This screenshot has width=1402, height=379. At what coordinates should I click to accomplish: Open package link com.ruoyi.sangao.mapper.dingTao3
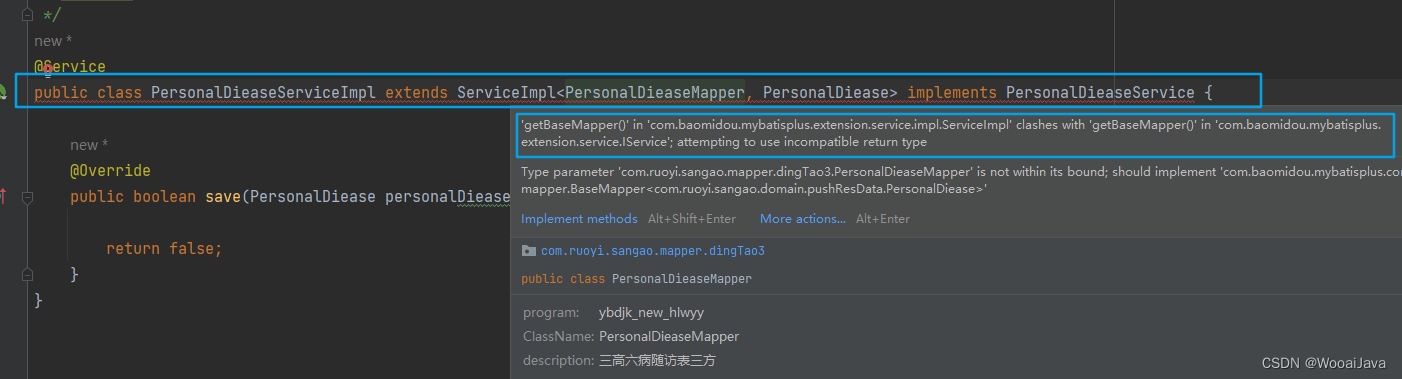(x=652, y=251)
